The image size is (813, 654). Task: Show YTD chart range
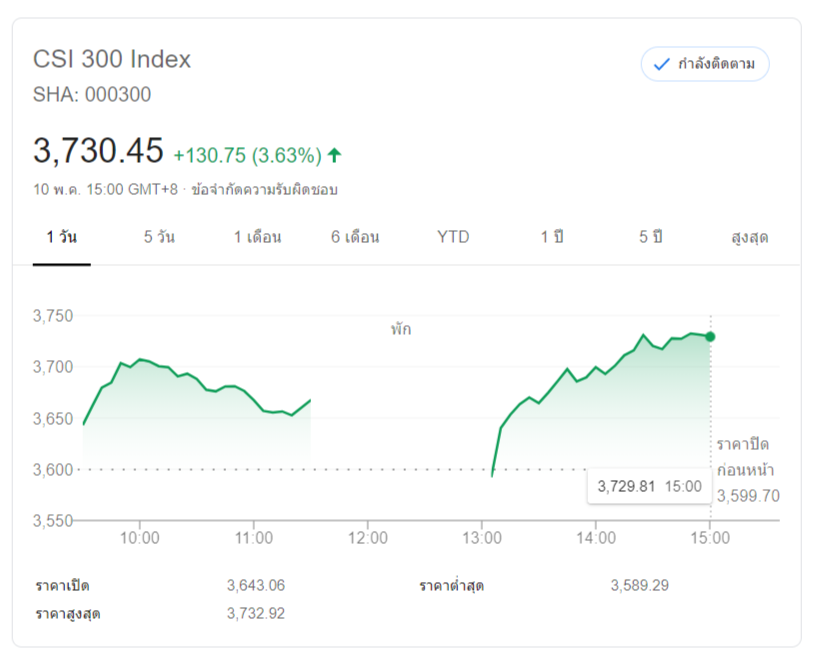click(453, 237)
